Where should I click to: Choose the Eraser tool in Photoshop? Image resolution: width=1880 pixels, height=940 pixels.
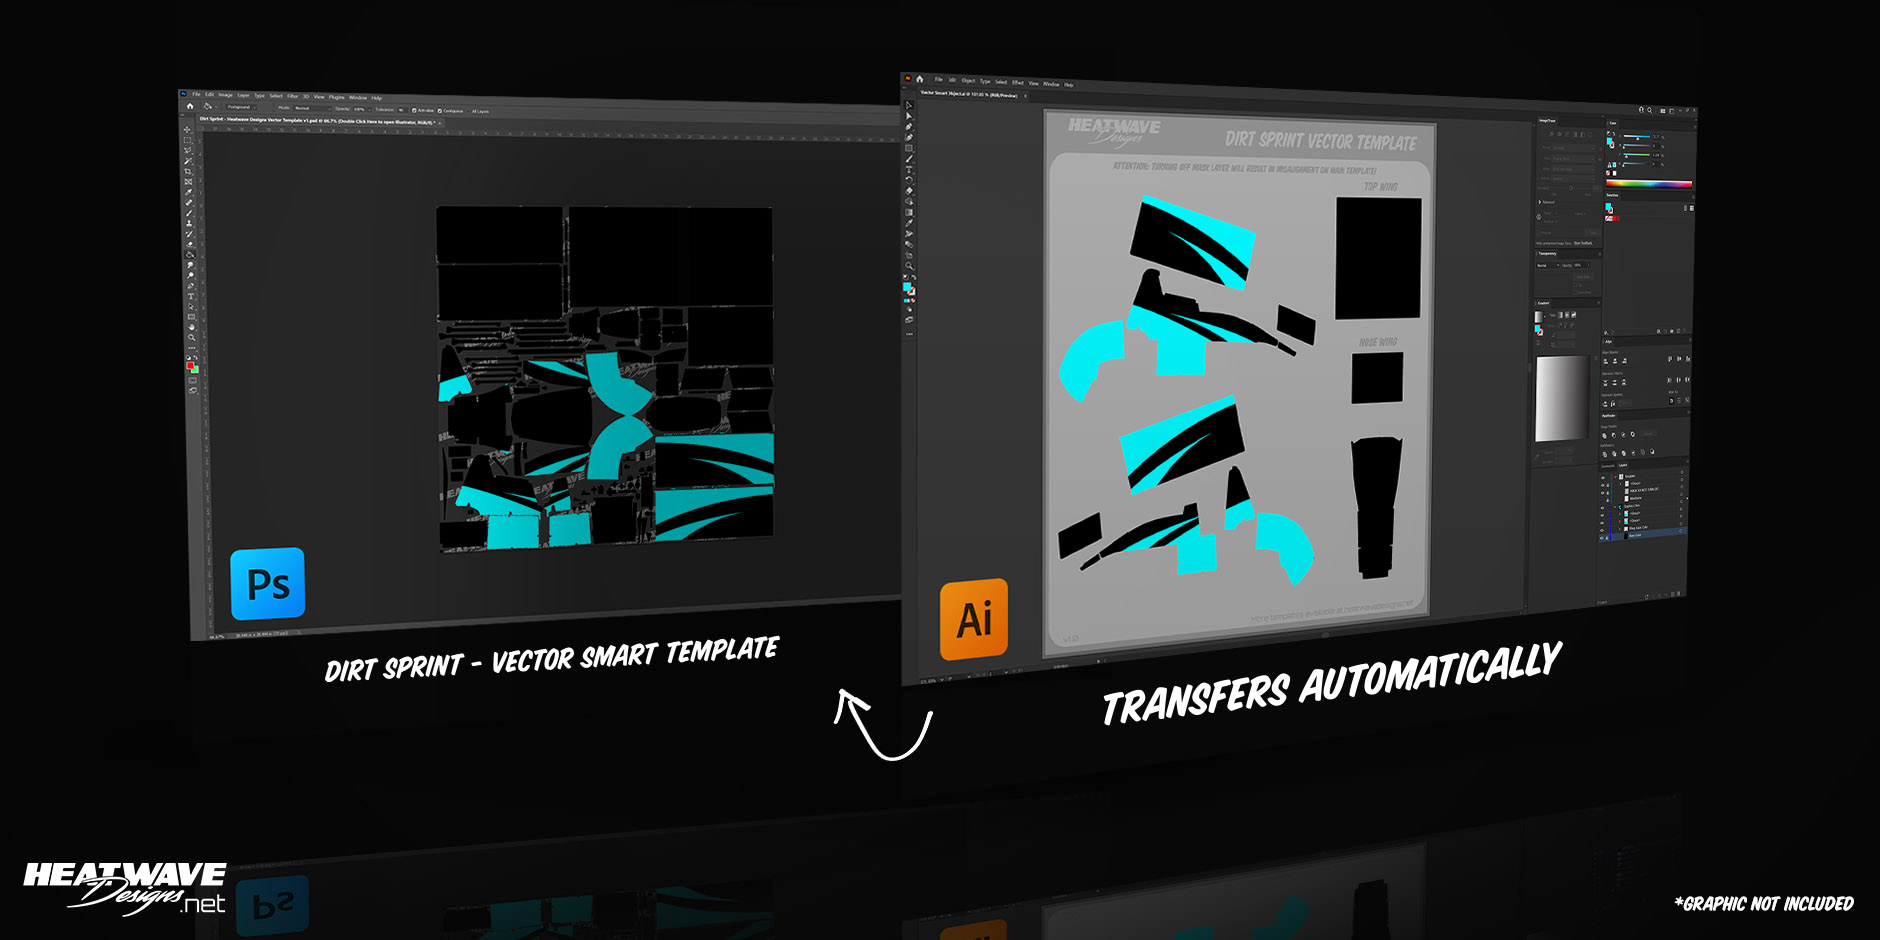pos(189,244)
